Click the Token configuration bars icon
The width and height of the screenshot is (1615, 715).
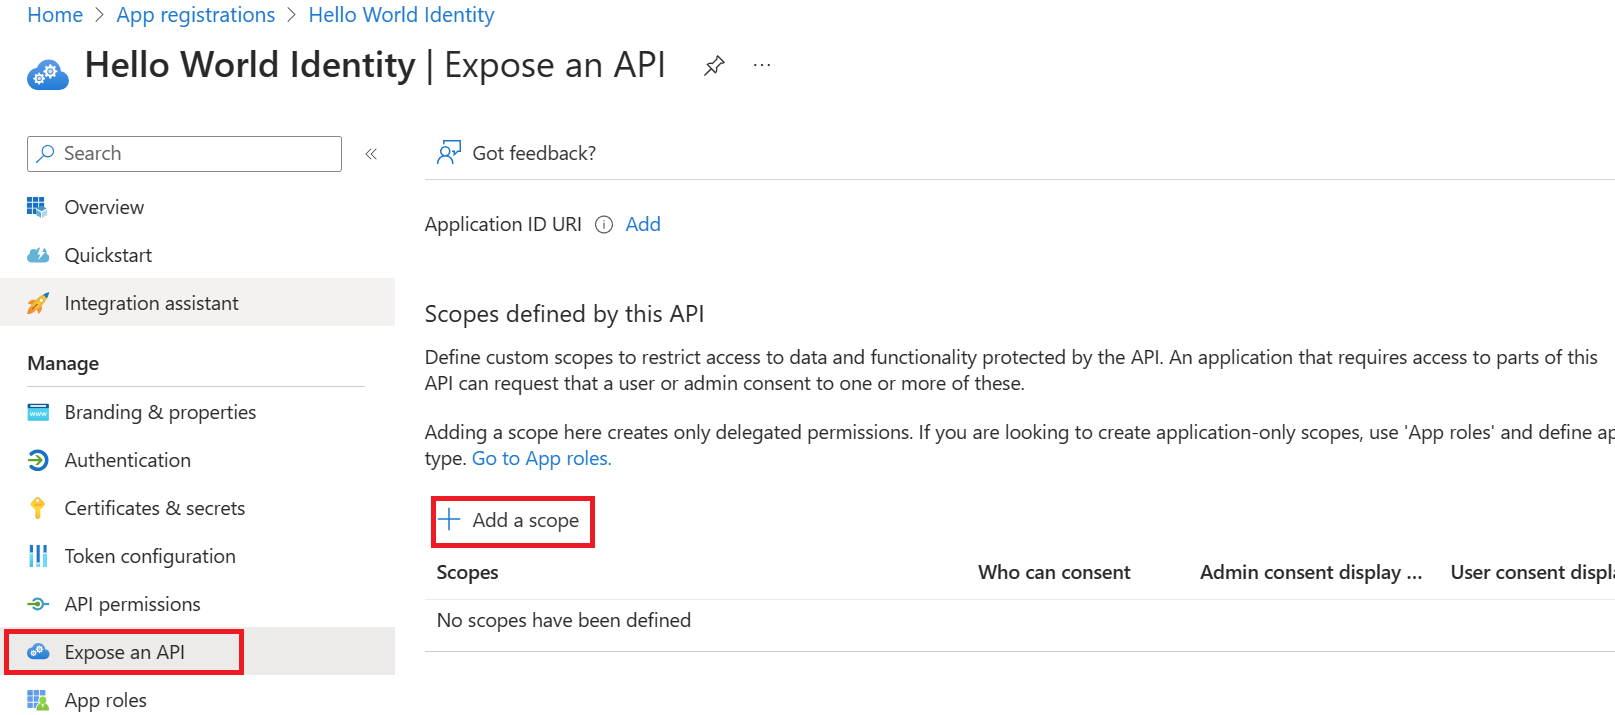point(38,556)
